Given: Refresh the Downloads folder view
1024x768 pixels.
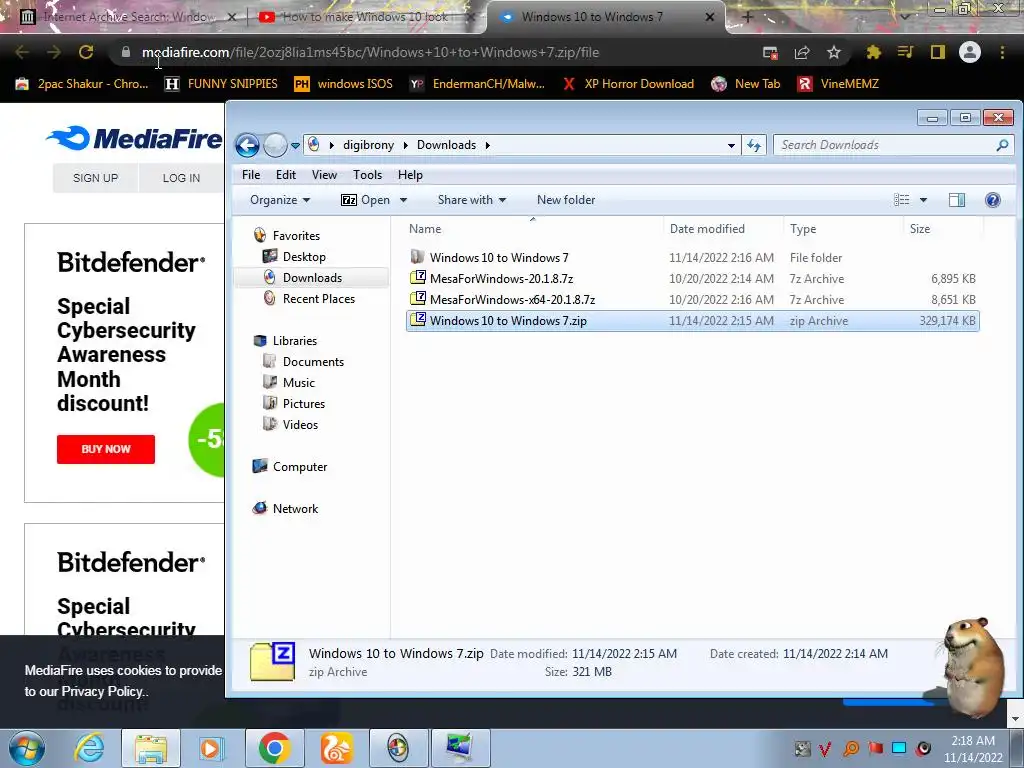Looking at the screenshot, I should tap(754, 146).
